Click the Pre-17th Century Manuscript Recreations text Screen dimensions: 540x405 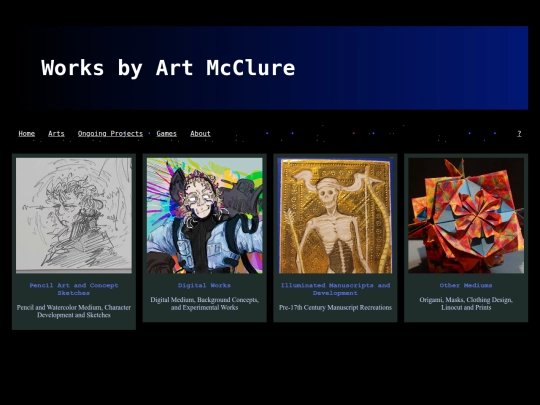335,307
